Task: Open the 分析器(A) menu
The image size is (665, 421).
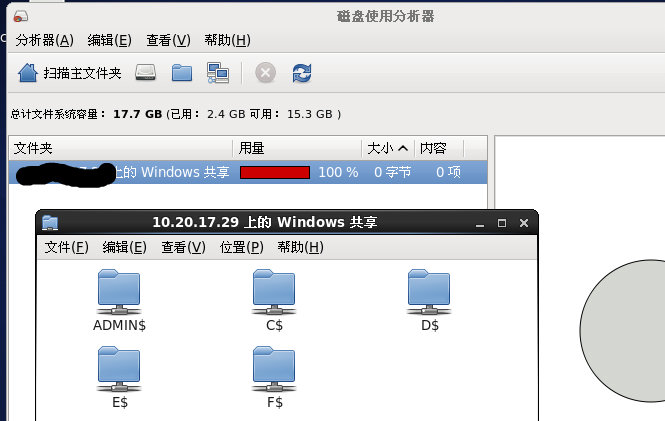Action: (x=45, y=40)
